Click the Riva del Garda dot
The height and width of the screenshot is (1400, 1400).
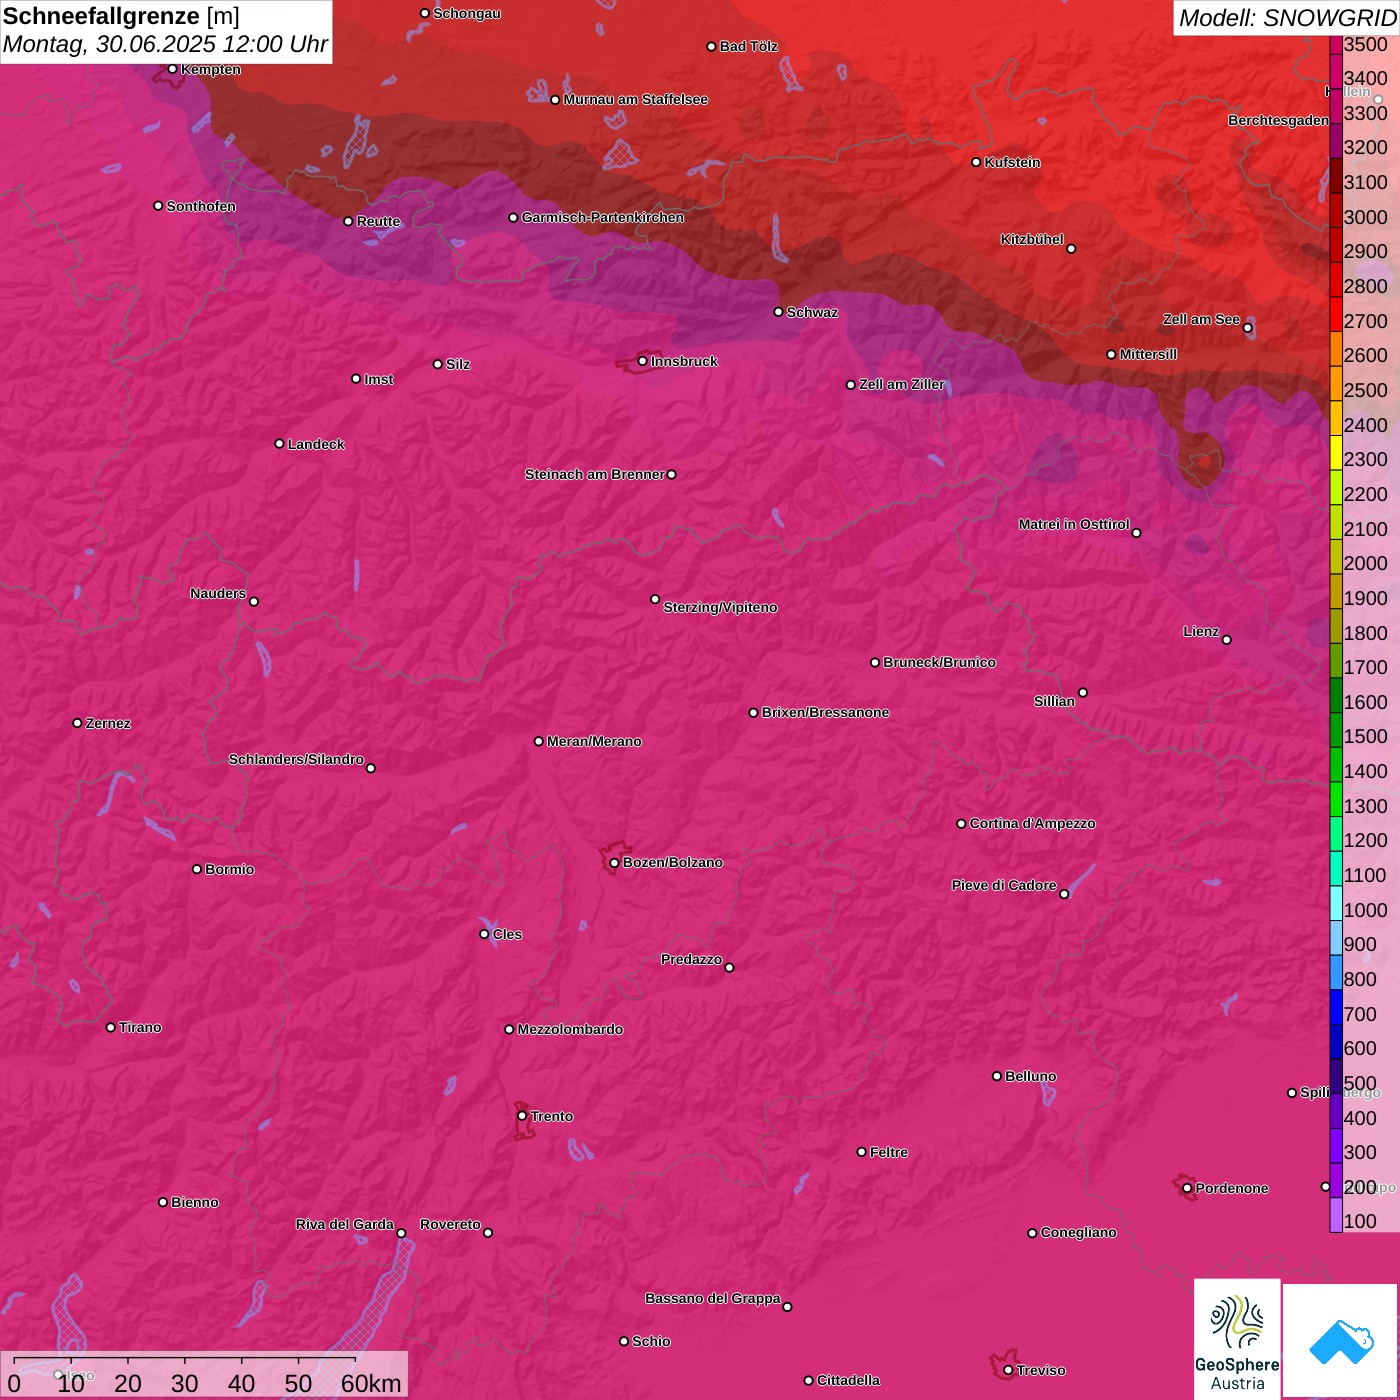tap(401, 1233)
